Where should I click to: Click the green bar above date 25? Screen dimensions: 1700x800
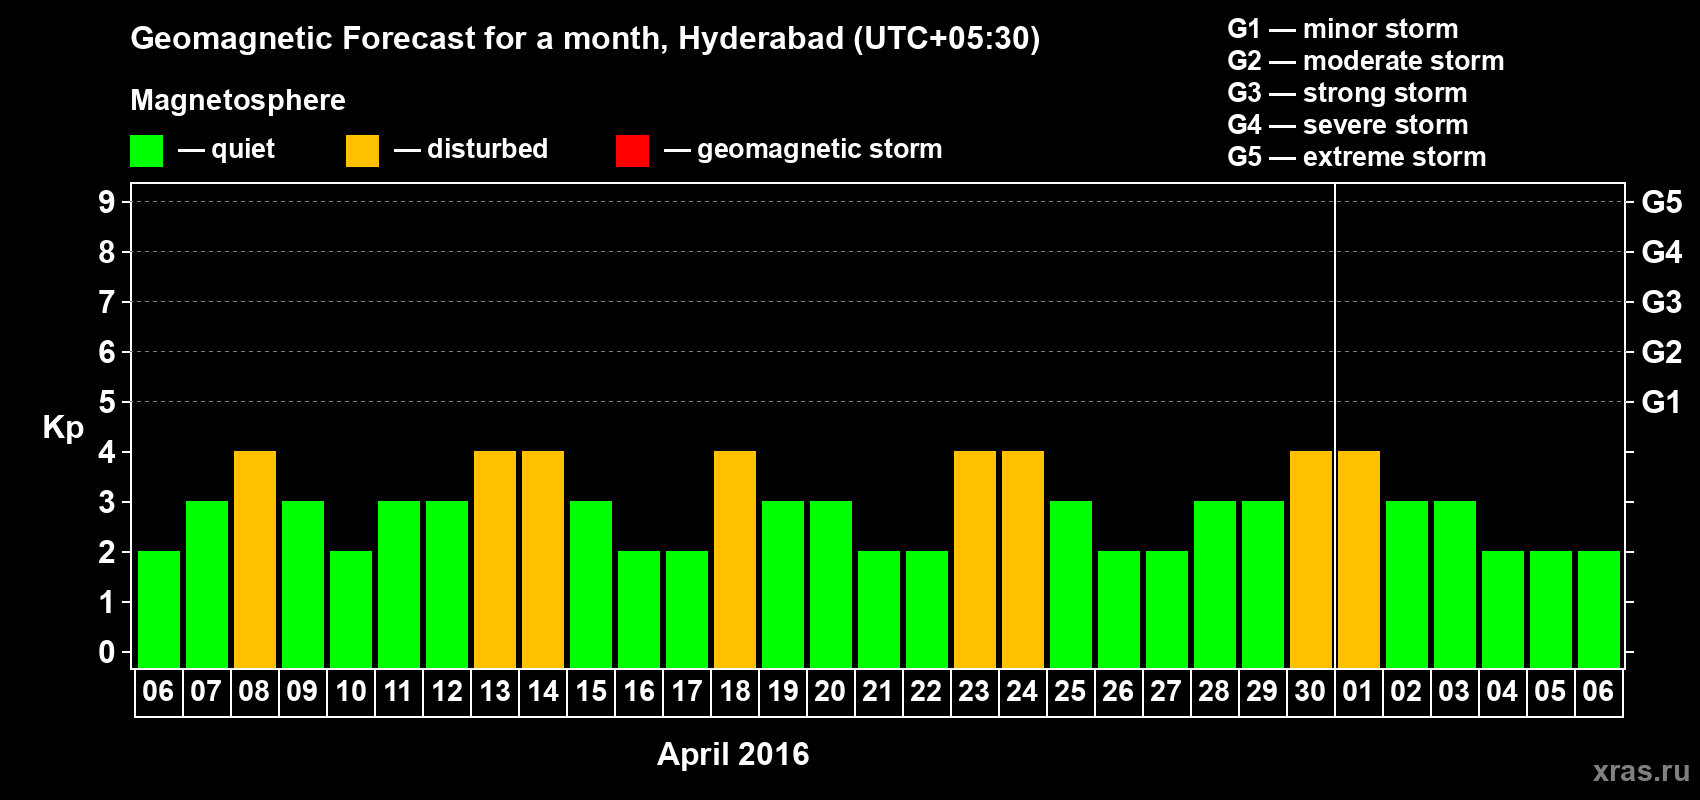1071,585
